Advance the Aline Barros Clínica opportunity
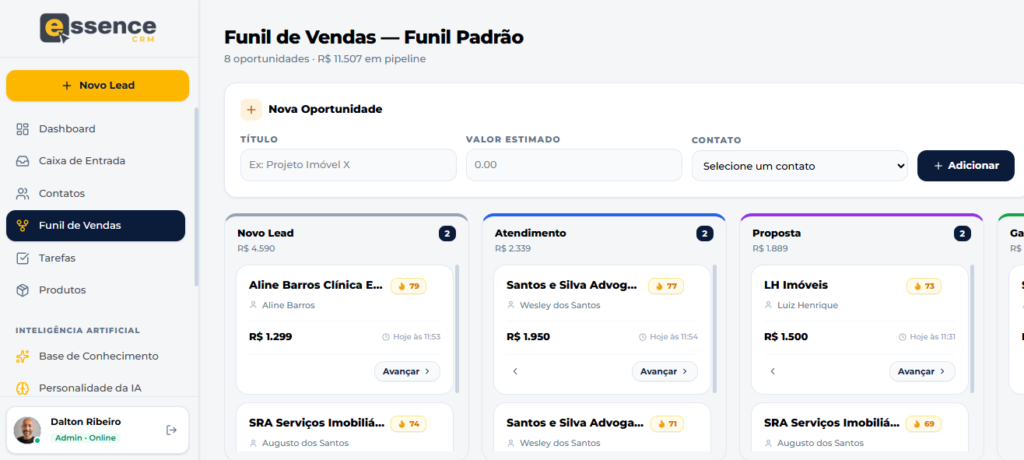The height and width of the screenshot is (460, 1024). pyautogui.click(x=407, y=371)
